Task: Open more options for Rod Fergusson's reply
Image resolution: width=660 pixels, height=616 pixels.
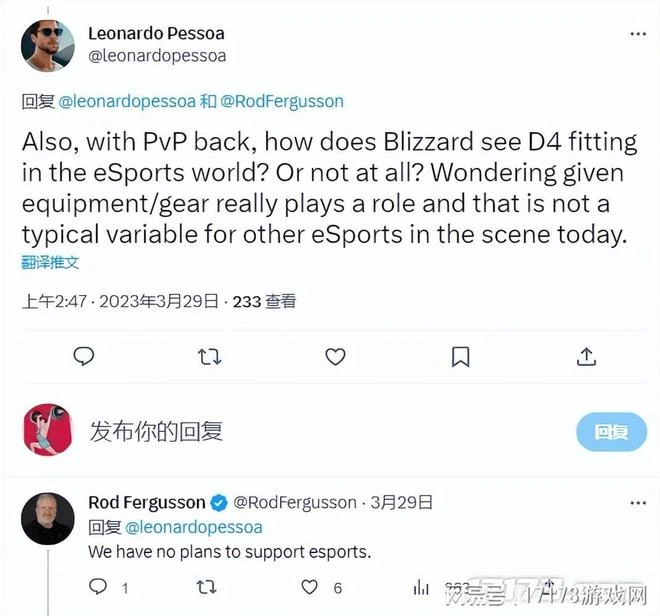Action: coord(638,503)
